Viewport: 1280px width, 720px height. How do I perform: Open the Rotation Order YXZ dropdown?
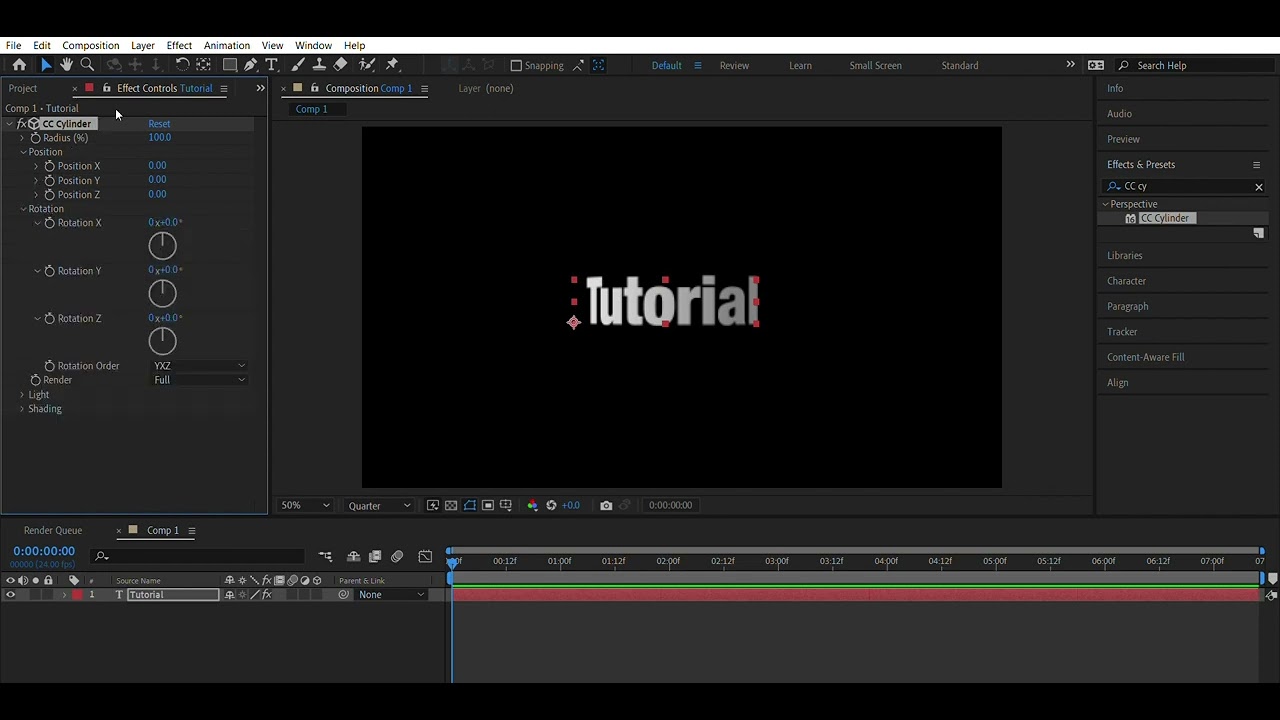pos(199,366)
